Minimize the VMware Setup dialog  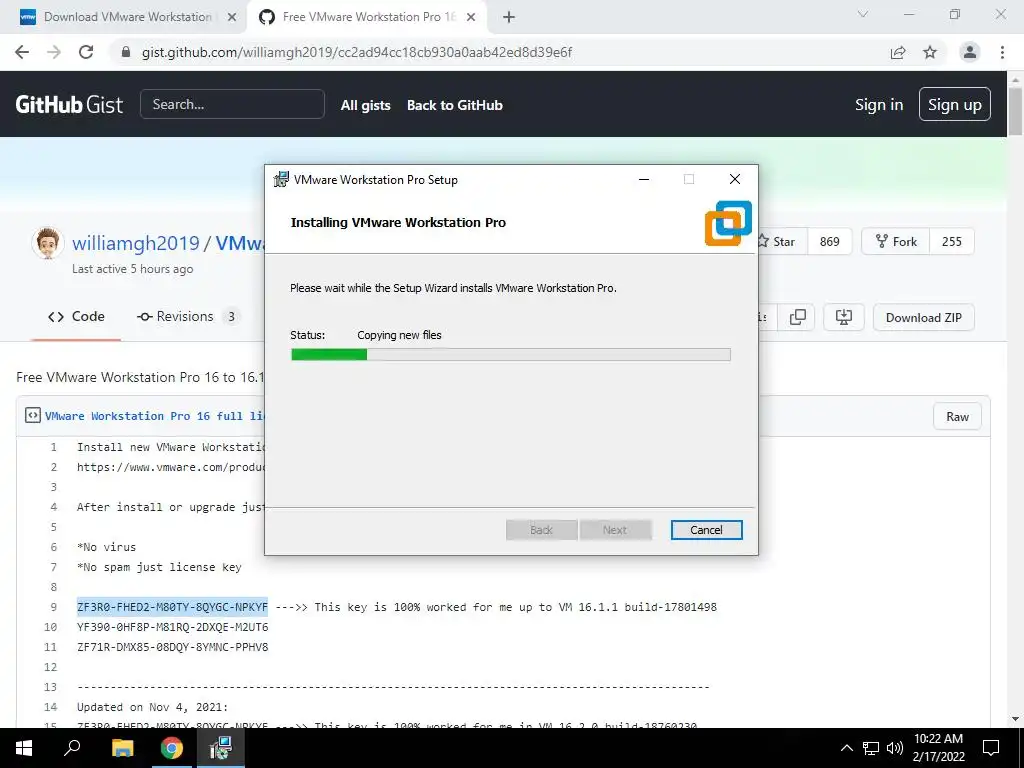click(x=644, y=179)
